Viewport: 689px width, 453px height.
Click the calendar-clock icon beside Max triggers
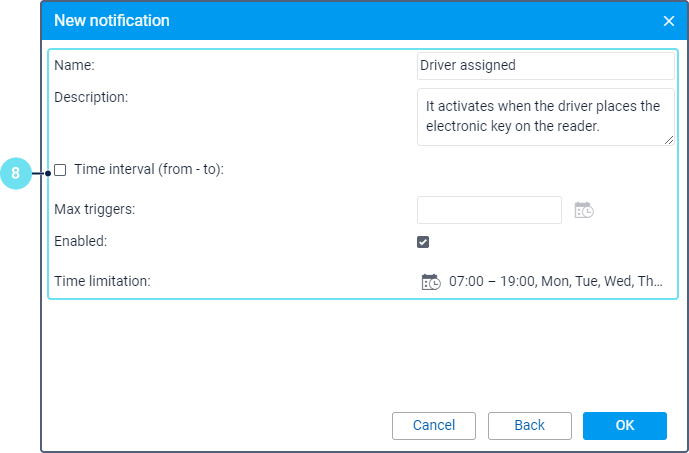click(x=584, y=210)
